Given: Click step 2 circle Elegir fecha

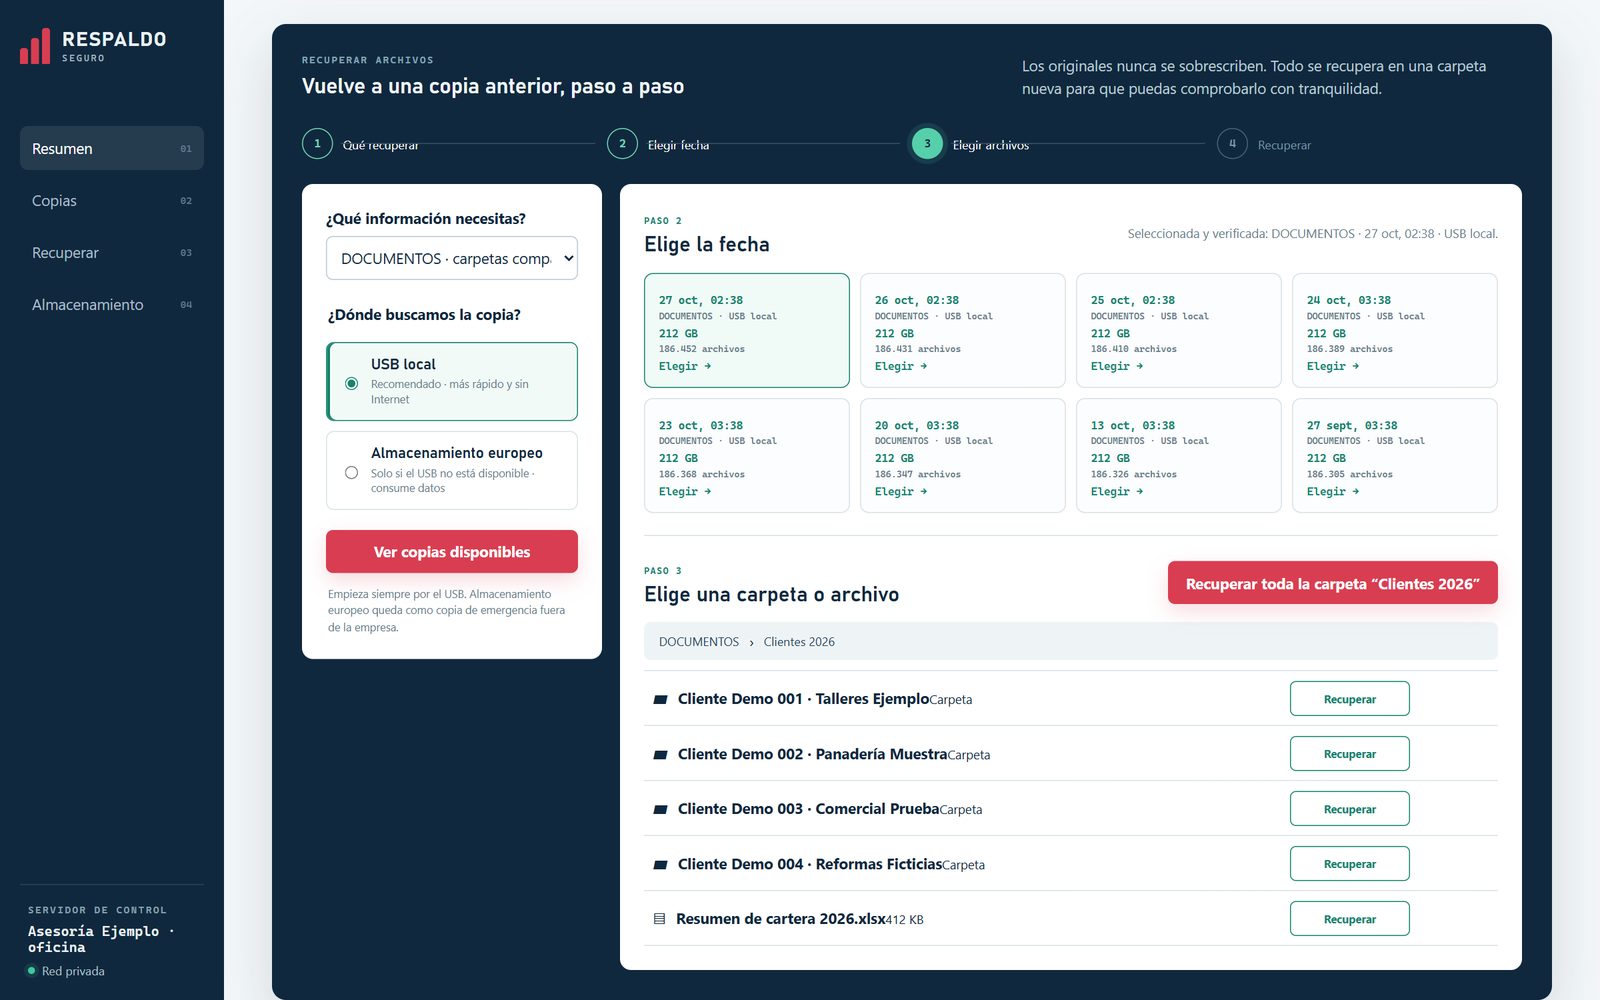Looking at the screenshot, I should tap(622, 144).
